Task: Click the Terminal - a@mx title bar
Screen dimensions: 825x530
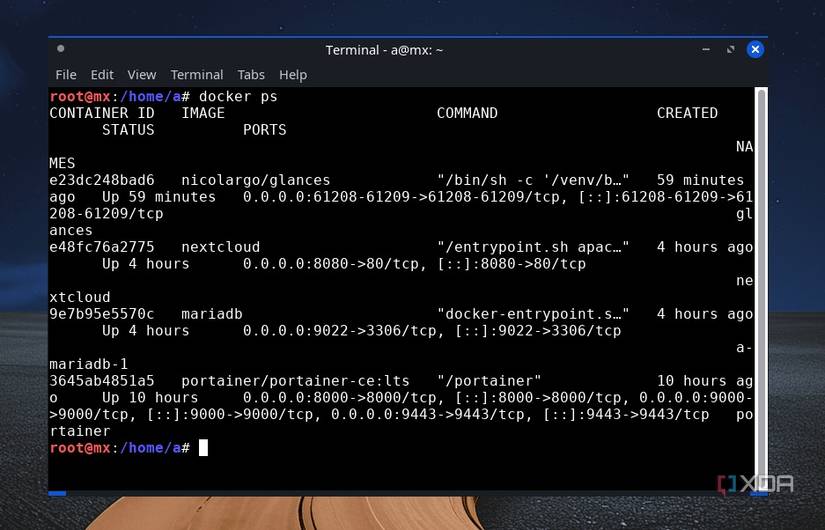Action: (x=384, y=50)
